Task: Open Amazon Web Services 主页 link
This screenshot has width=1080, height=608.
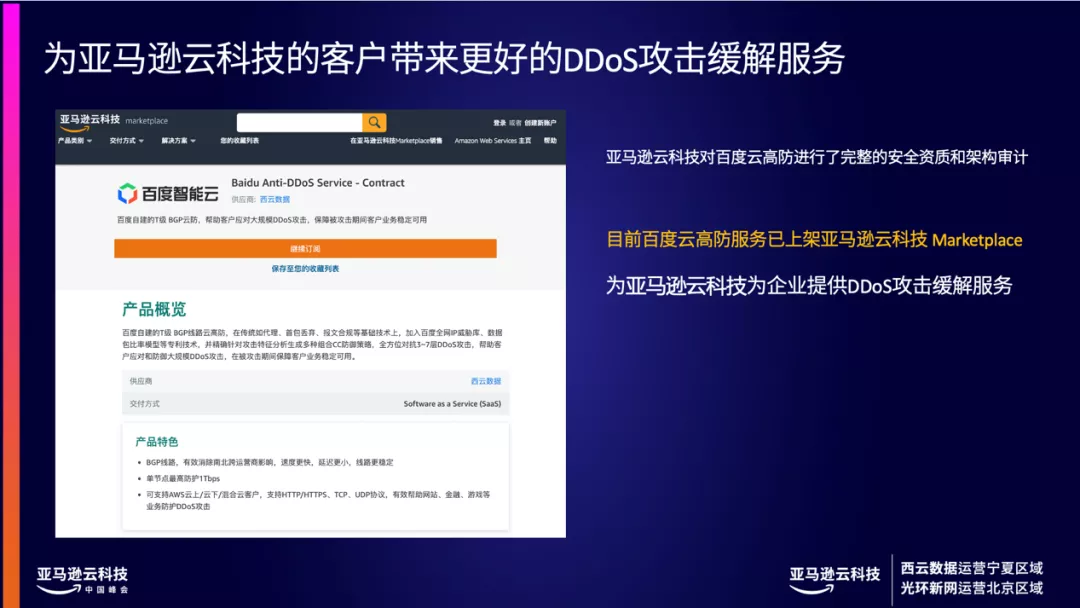Action: [x=492, y=140]
